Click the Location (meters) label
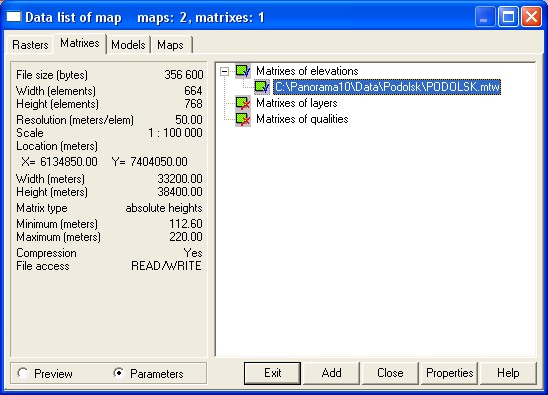The height and width of the screenshot is (395, 548). tap(57, 146)
